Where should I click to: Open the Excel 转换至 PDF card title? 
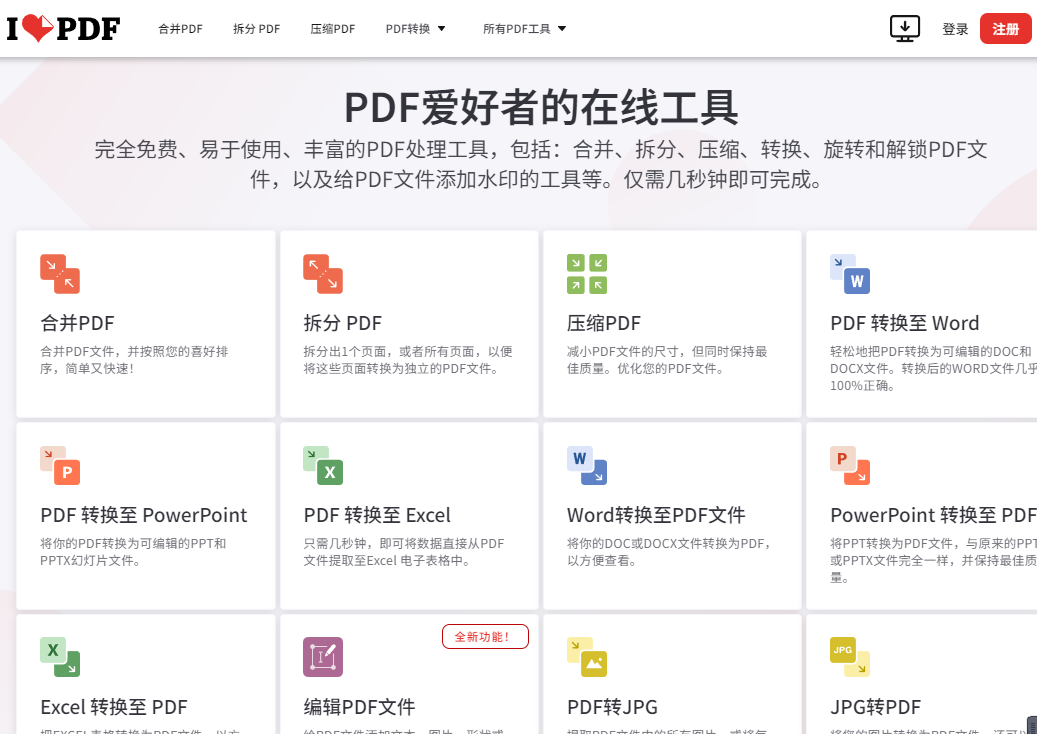114,707
